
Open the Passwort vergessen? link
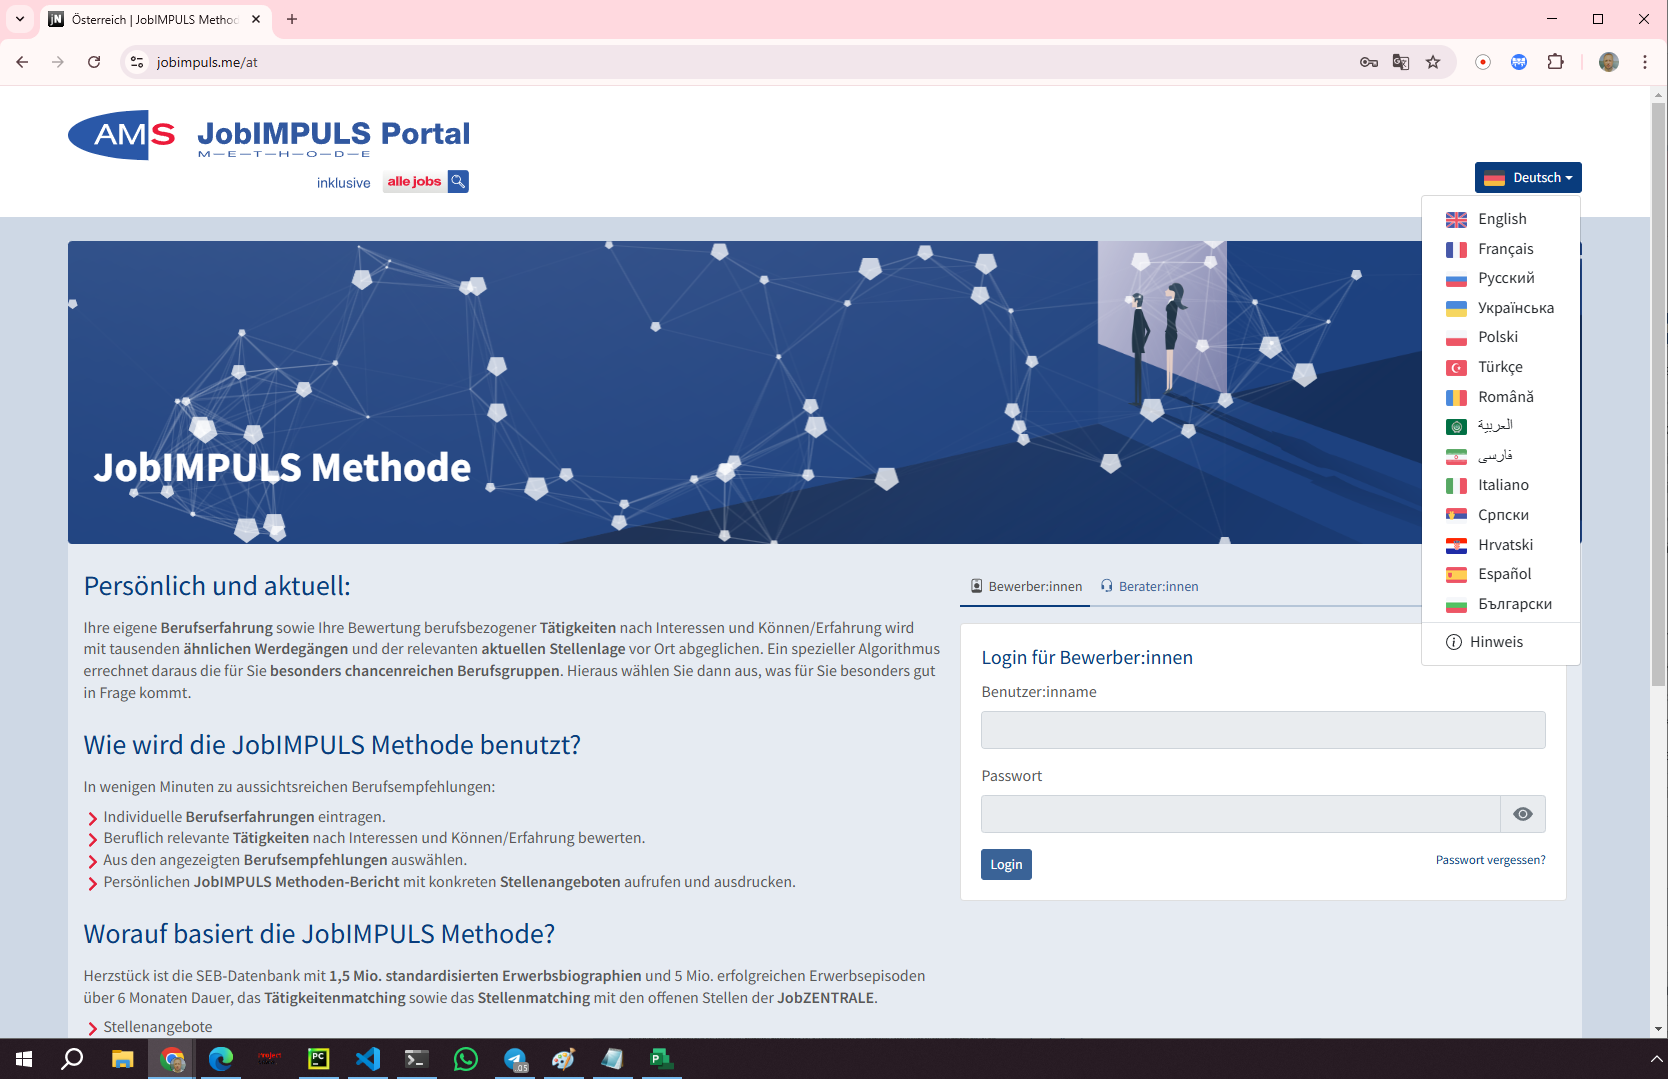coord(1490,860)
